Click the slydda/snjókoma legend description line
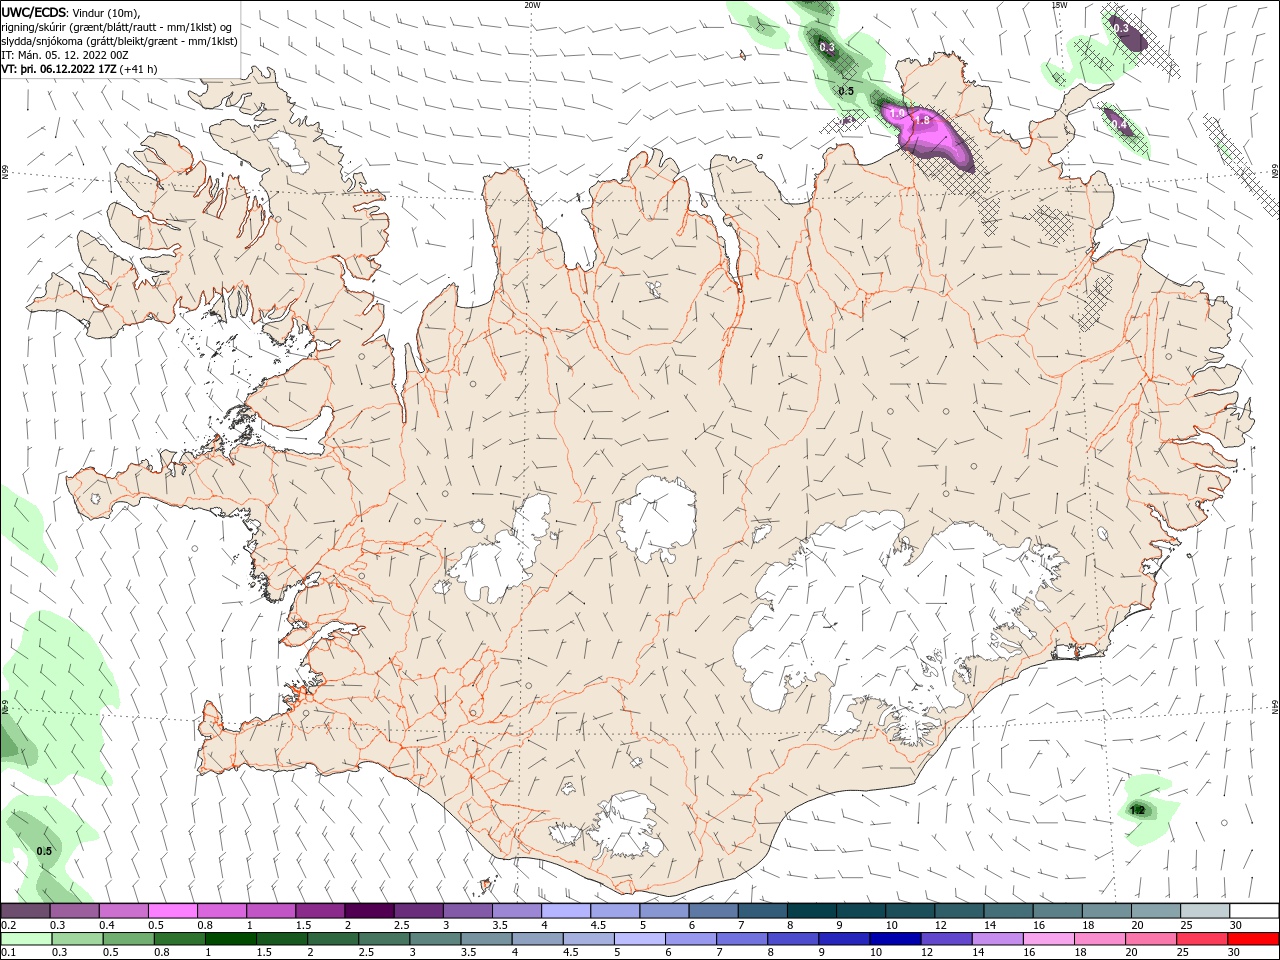The height and width of the screenshot is (960, 1280). click(119, 41)
